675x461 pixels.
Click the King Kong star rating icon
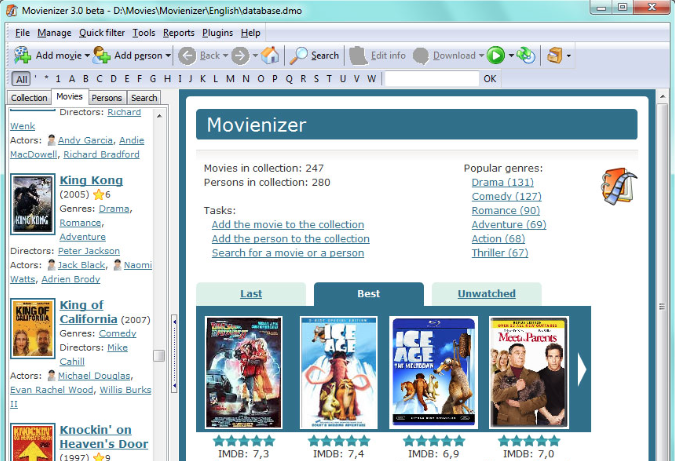point(99,195)
